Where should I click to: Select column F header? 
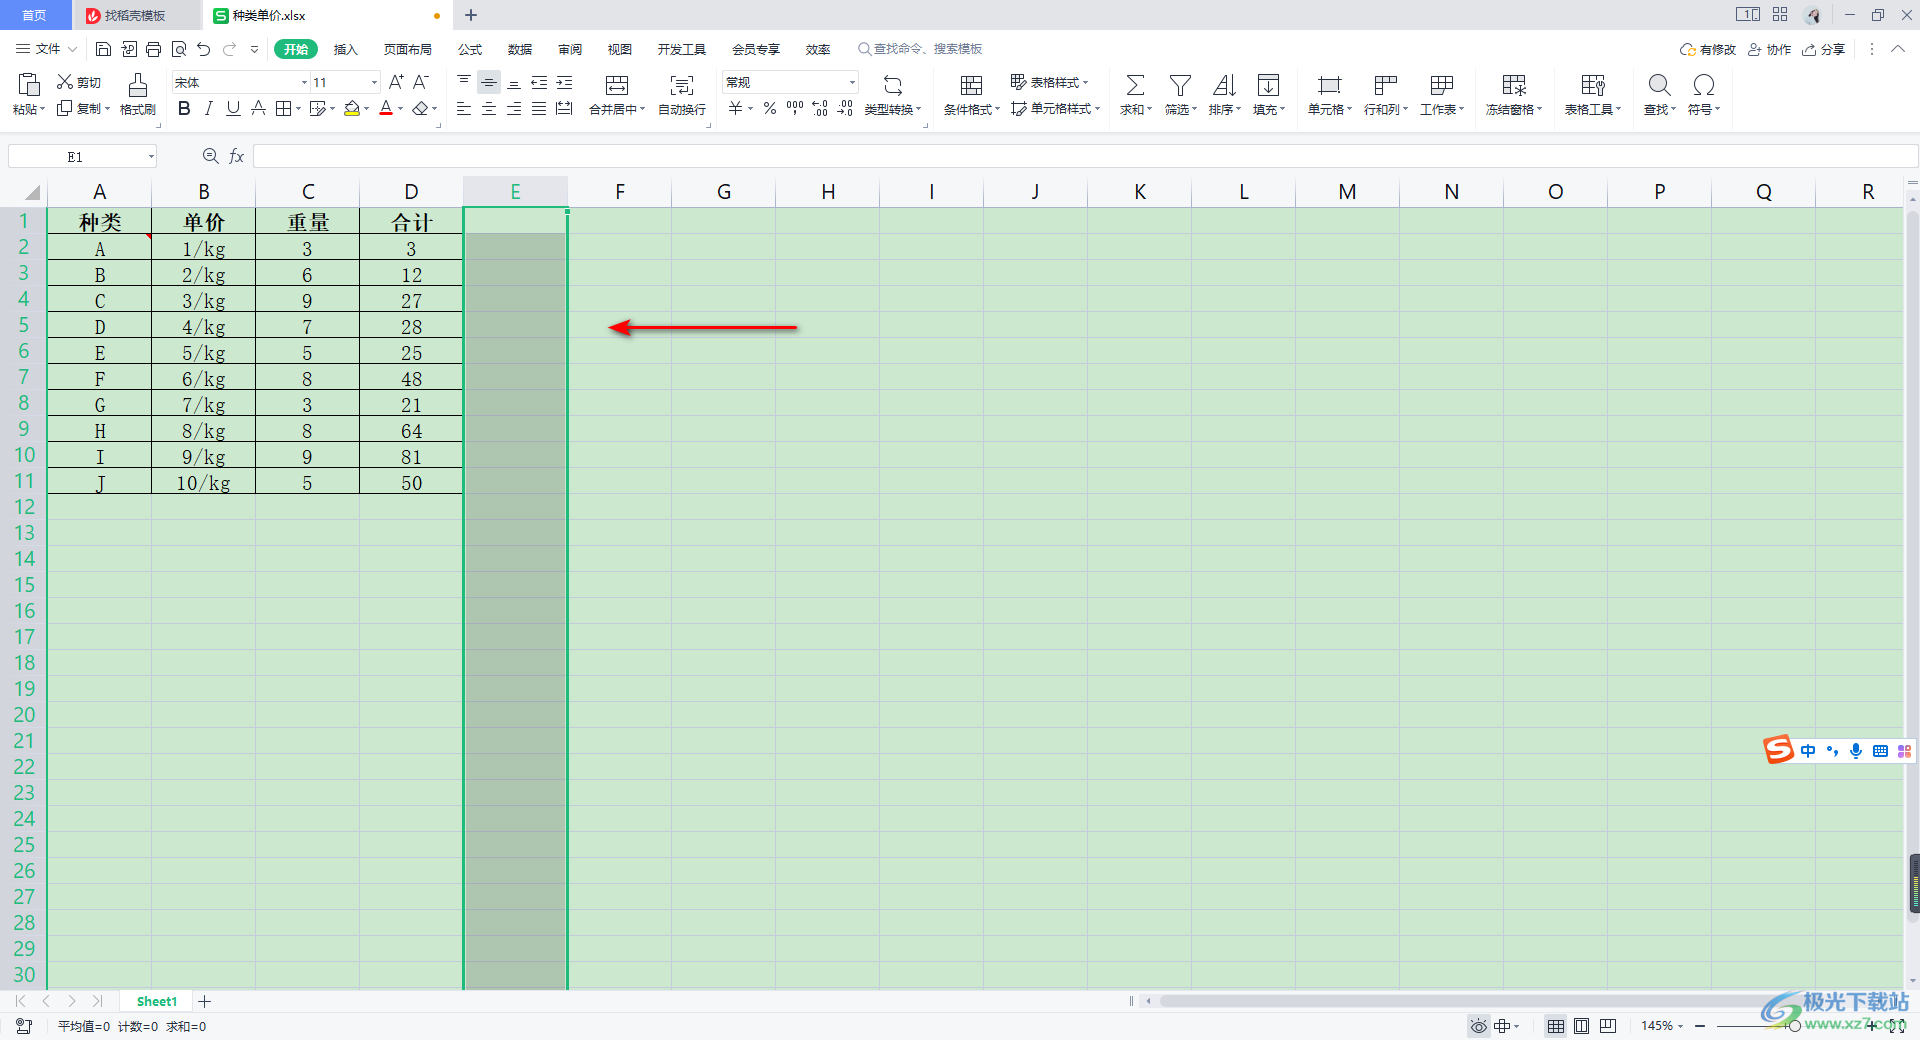[620, 191]
